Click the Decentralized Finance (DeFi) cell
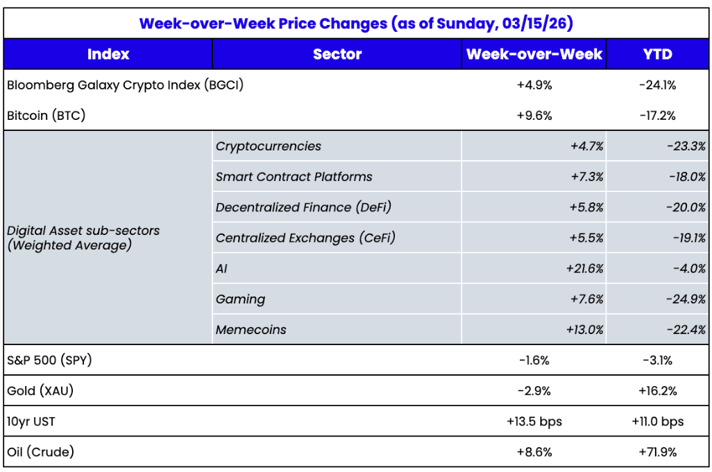 [x=303, y=207]
